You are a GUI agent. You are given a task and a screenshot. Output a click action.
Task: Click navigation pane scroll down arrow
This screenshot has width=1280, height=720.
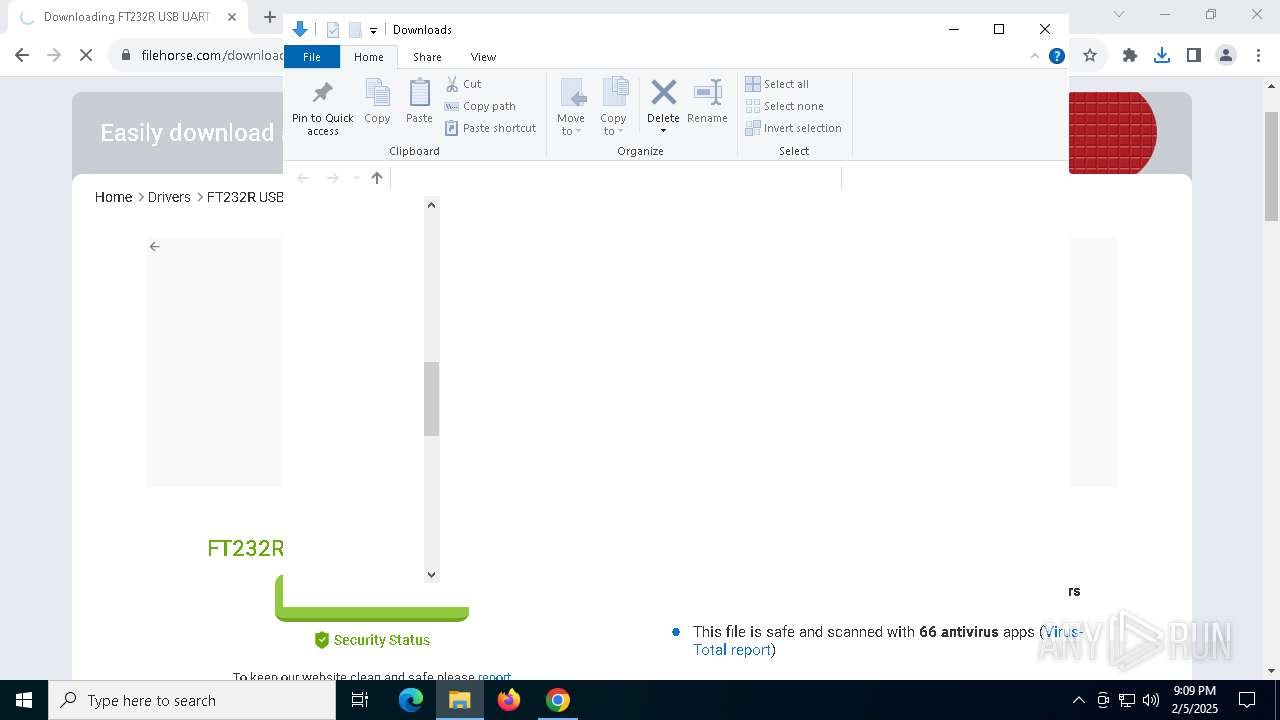(x=431, y=574)
